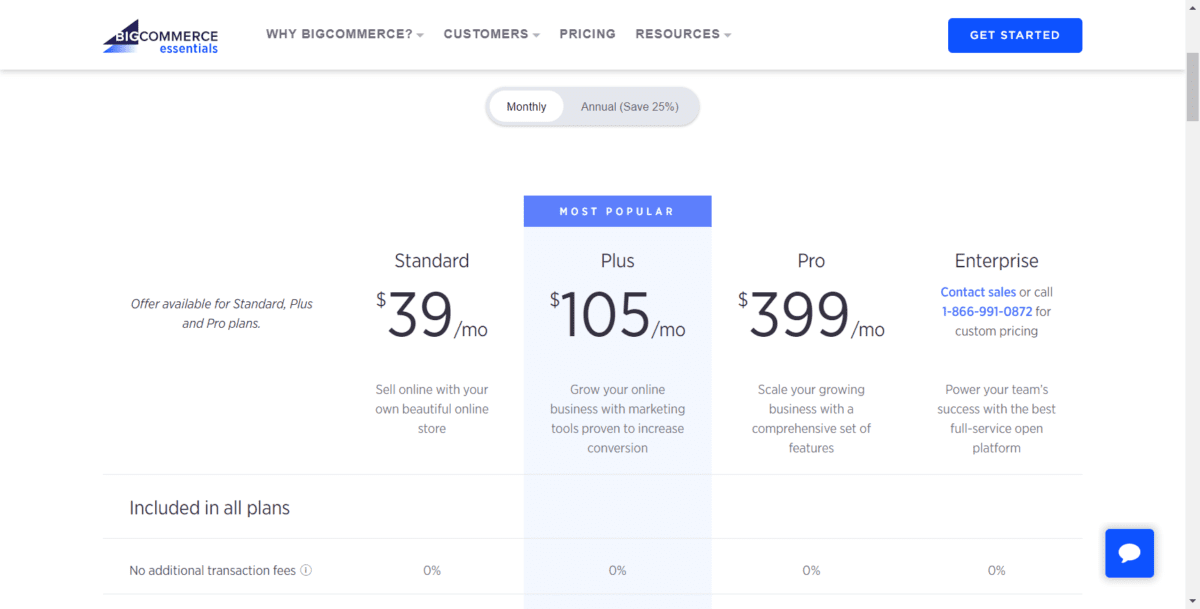The width and height of the screenshot is (1200, 609).
Task: Select the Standard plan heading
Action: click(432, 261)
